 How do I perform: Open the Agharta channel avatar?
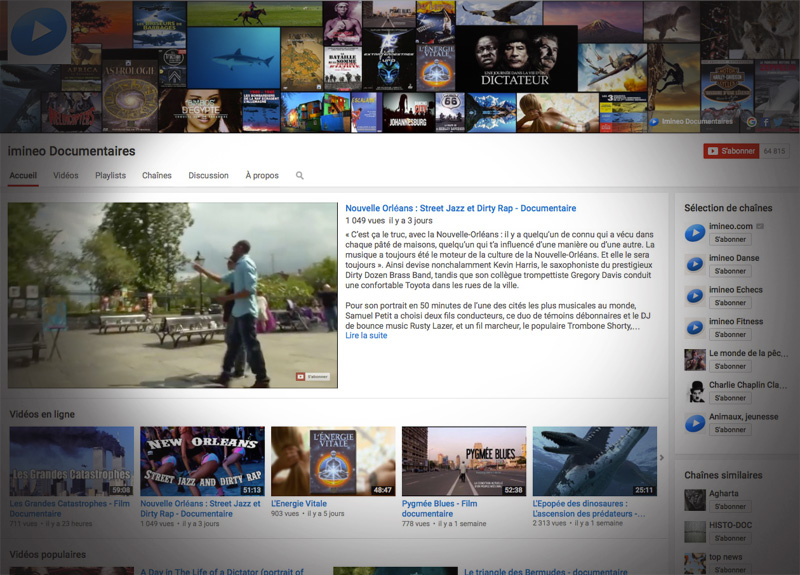[694, 500]
